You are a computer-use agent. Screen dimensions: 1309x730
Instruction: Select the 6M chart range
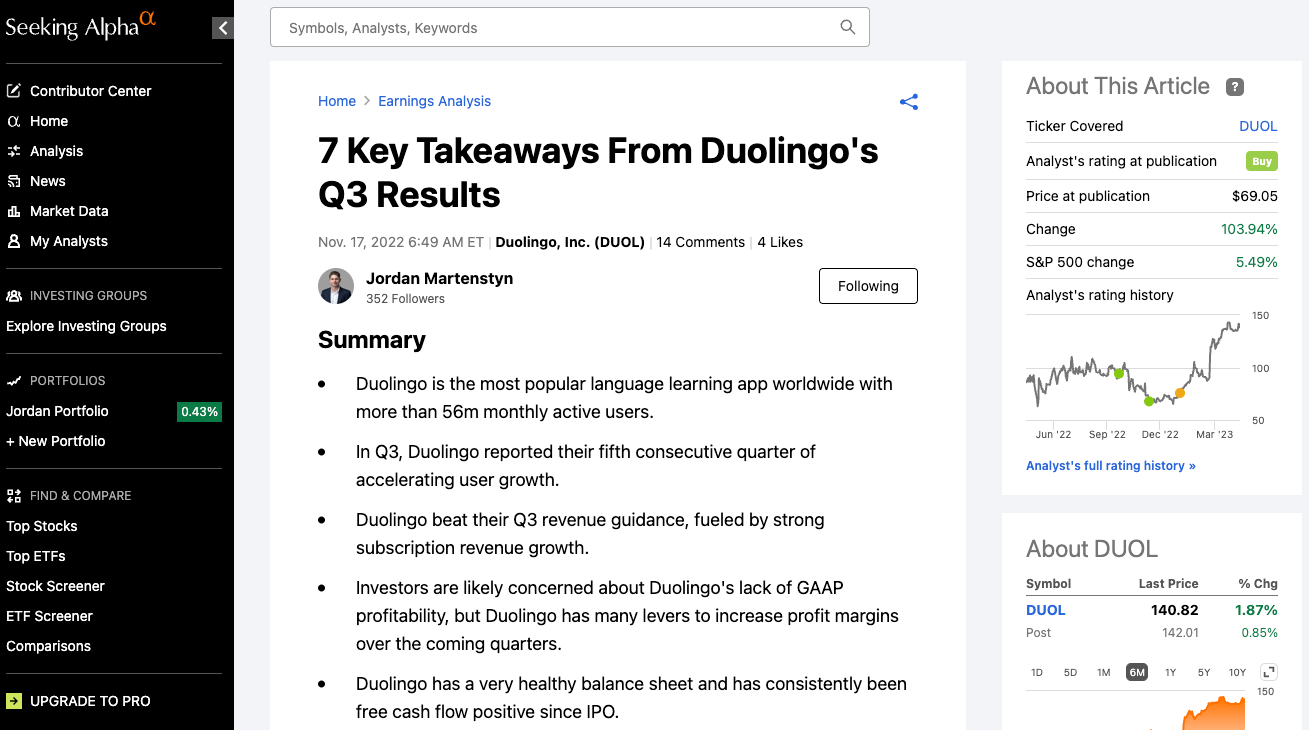click(1137, 672)
